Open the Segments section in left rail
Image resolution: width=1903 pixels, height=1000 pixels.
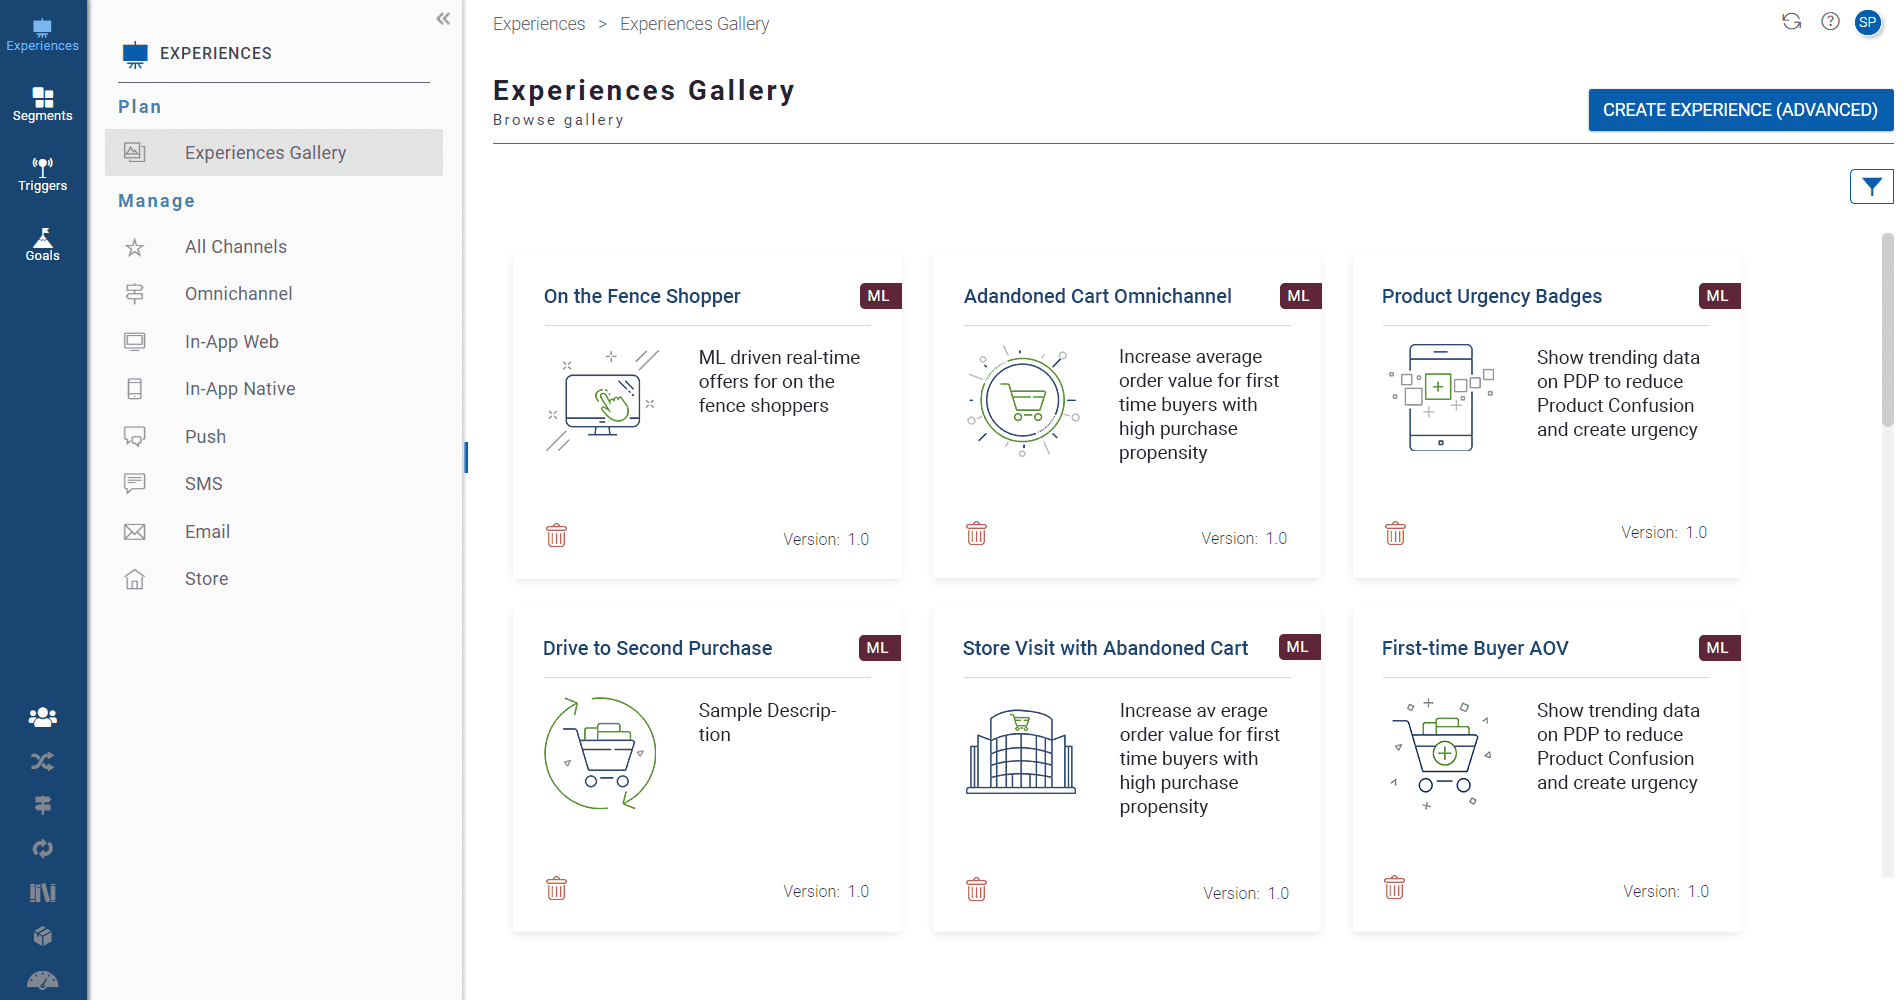click(42, 104)
